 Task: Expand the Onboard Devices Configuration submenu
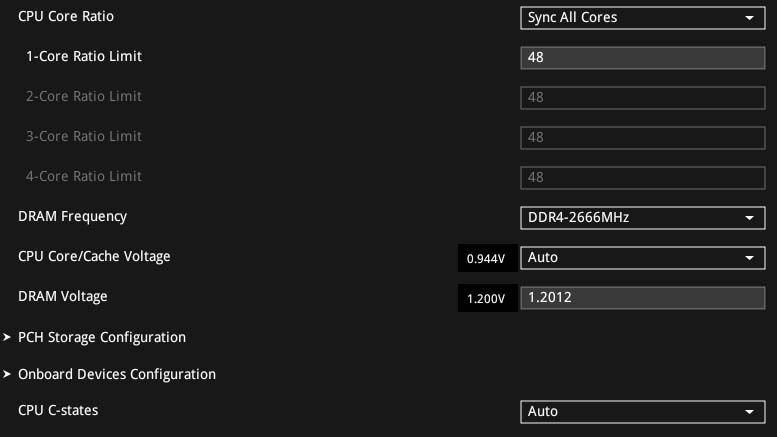click(x=117, y=375)
